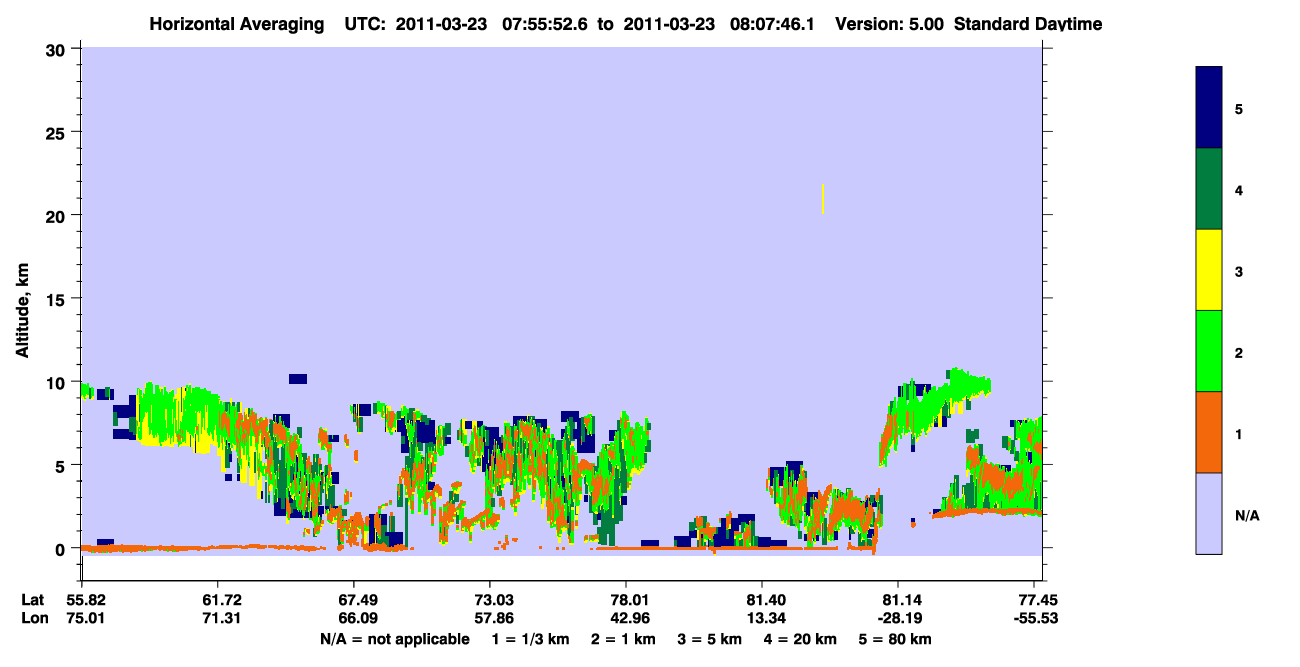Viewport: 1300px width, 667px height.
Task: Click longitude value 13.34
Action: [762, 618]
